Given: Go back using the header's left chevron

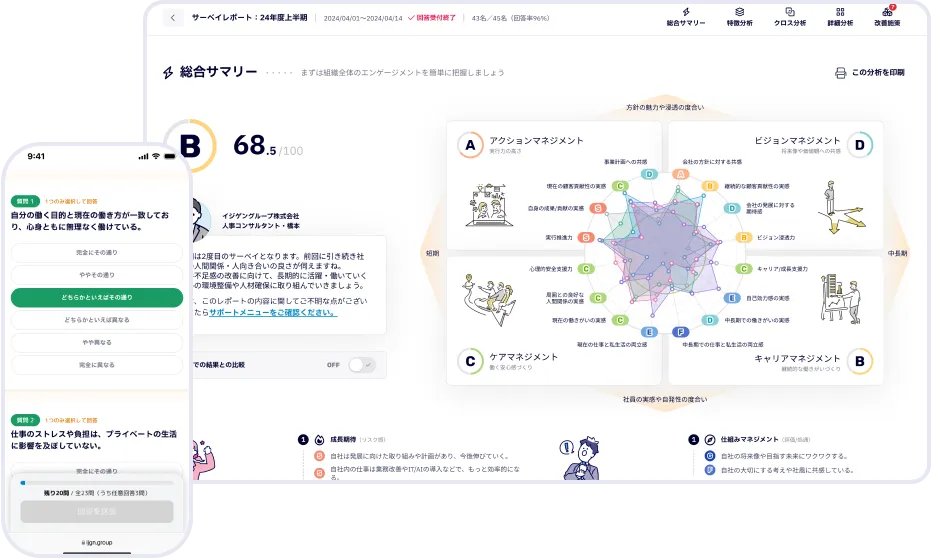Looking at the screenshot, I should [x=173, y=18].
